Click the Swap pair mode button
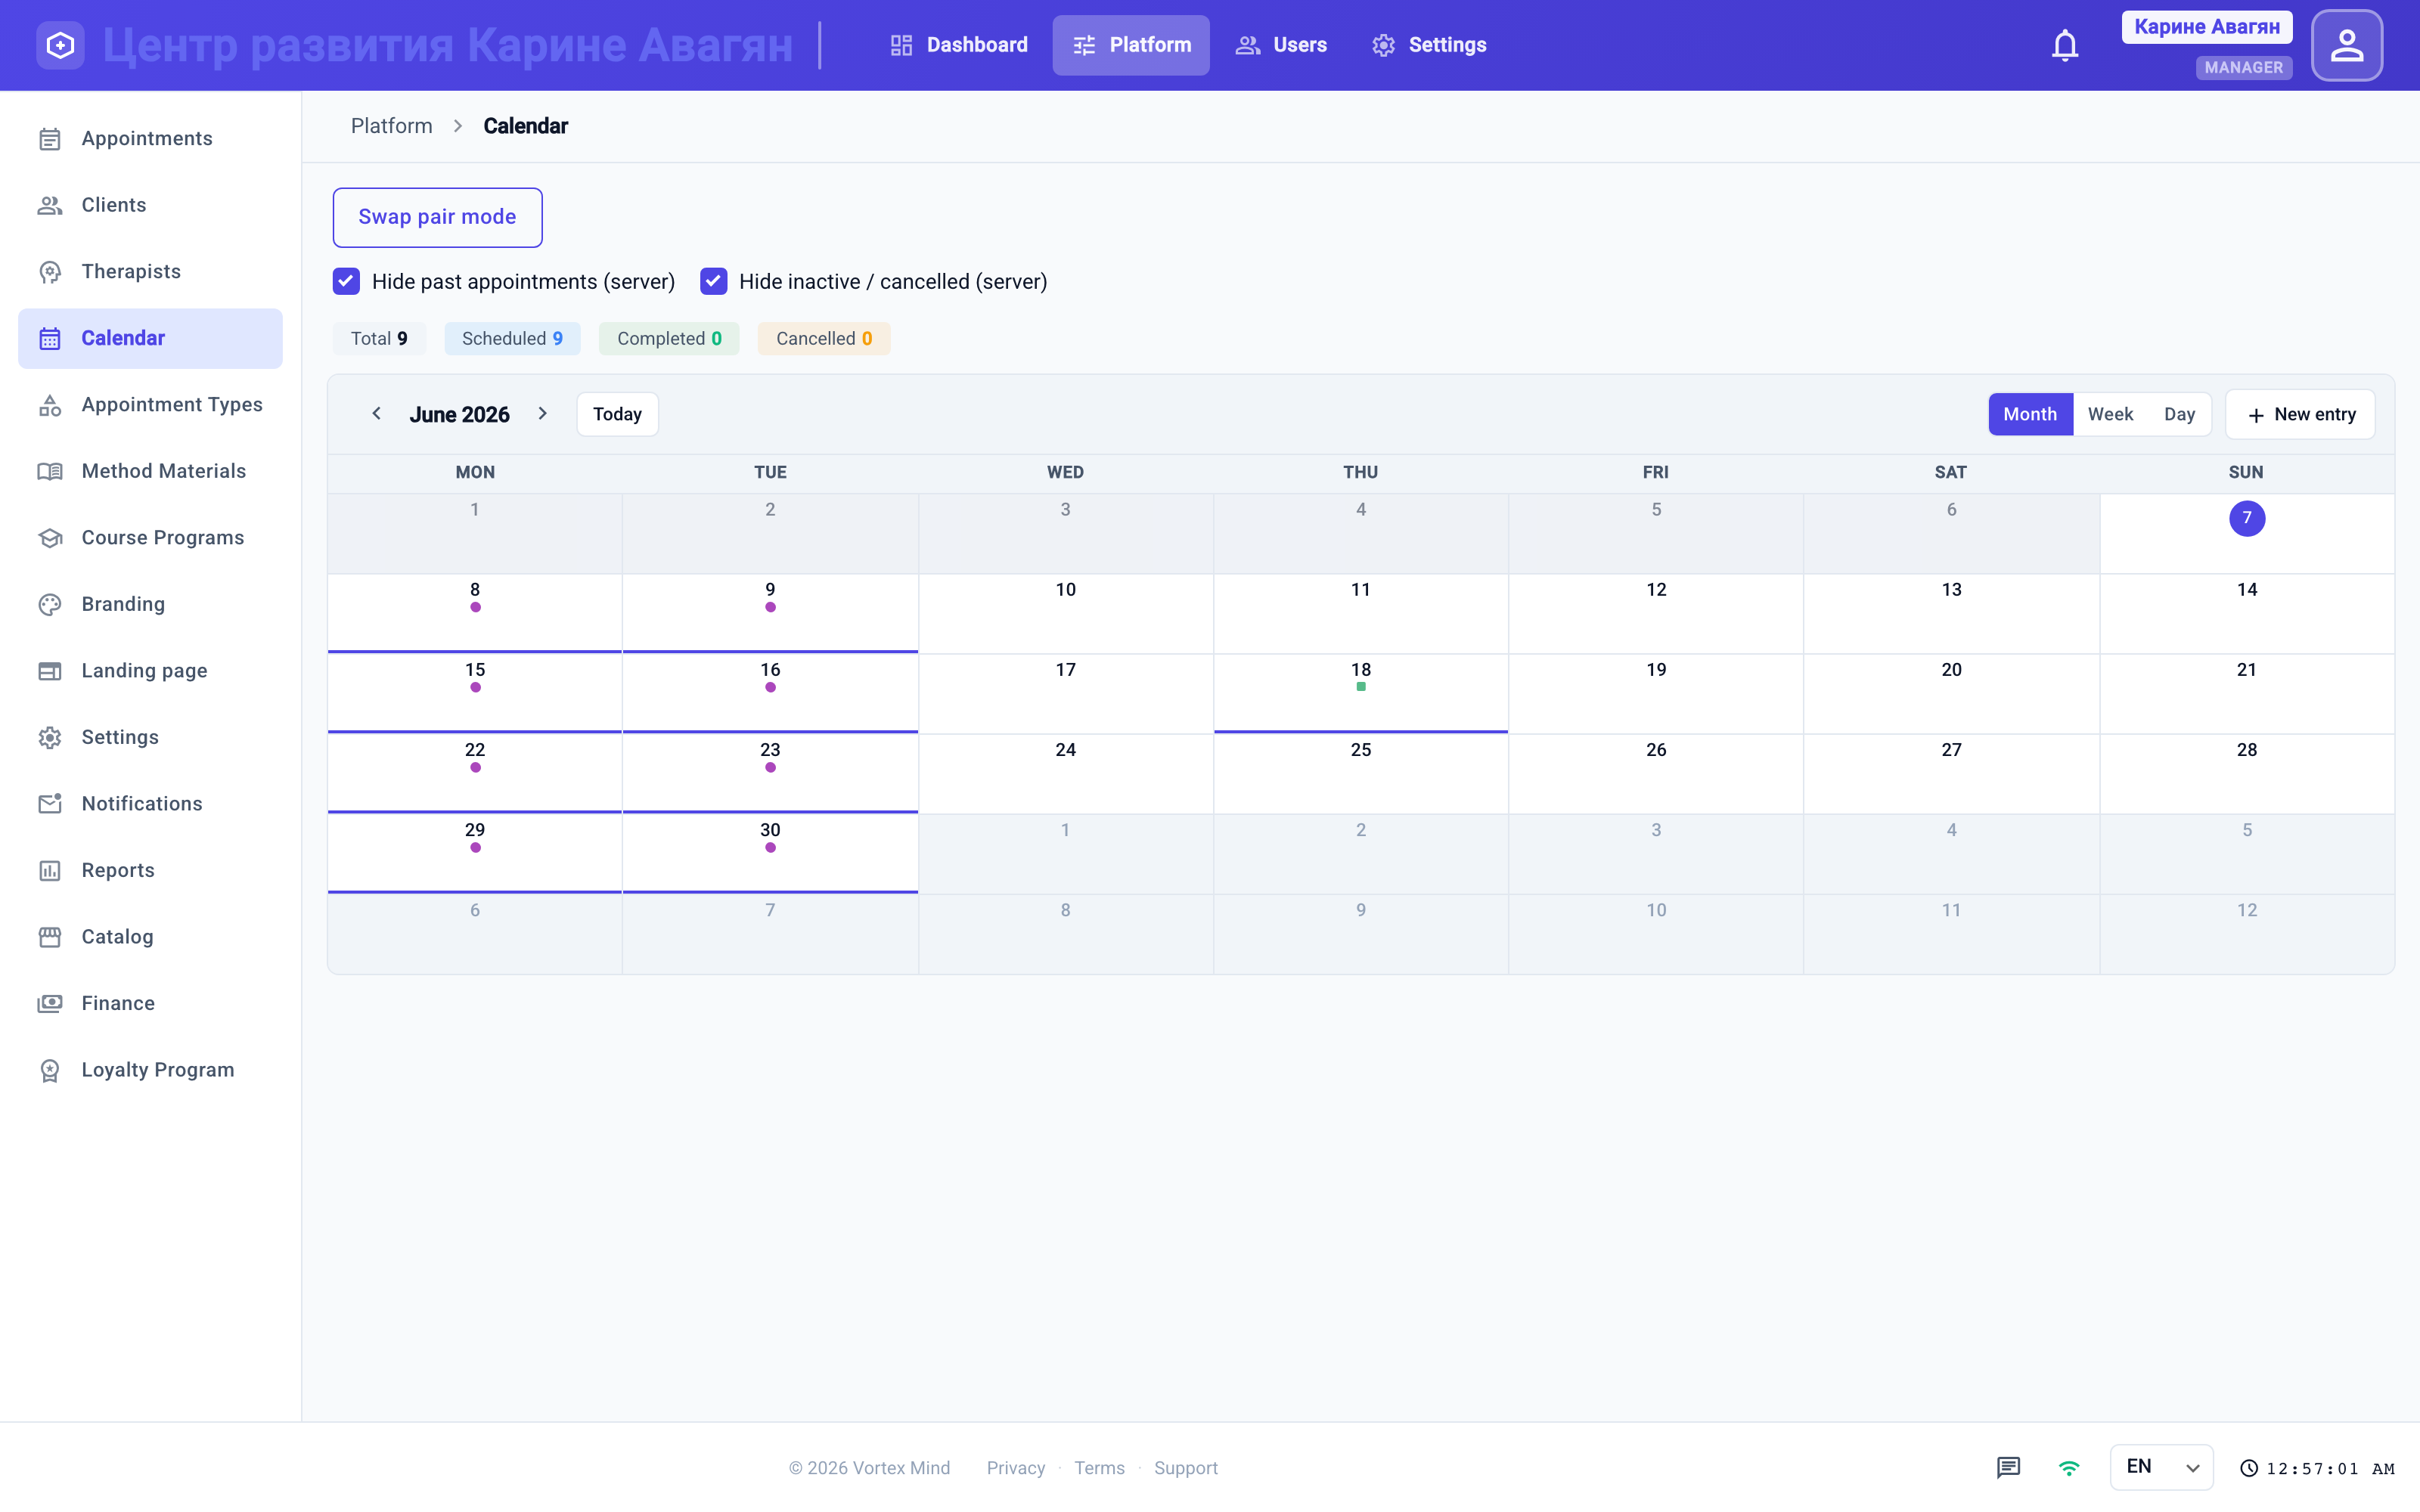 [437, 217]
